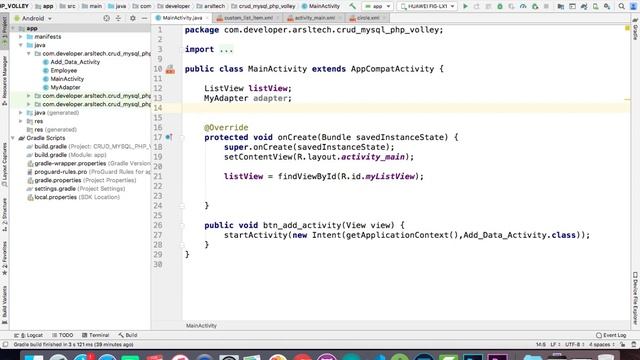Click the UTF-8 encoding in status bar
640x360 pixels.
[x=575, y=345]
